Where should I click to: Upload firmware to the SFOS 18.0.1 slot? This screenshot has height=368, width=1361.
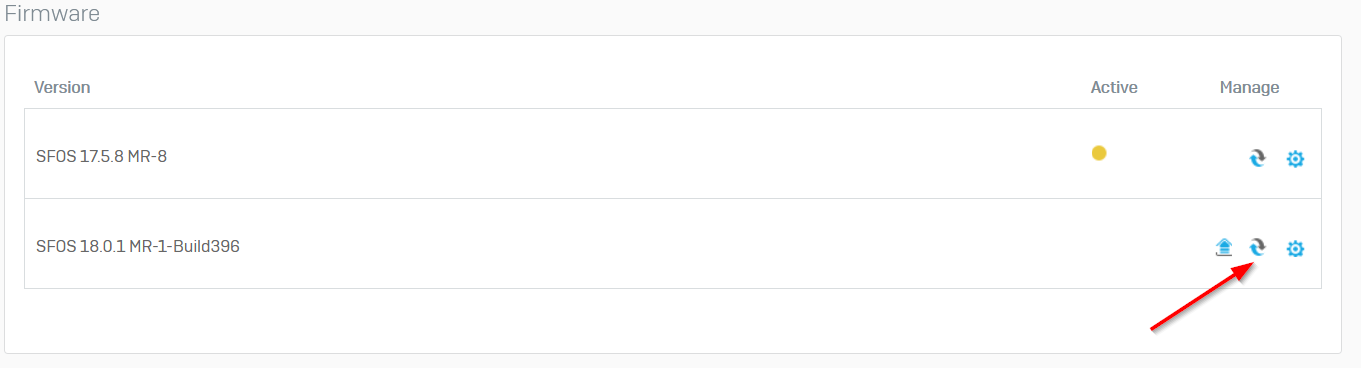pyautogui.click(x=1224, y=247)
